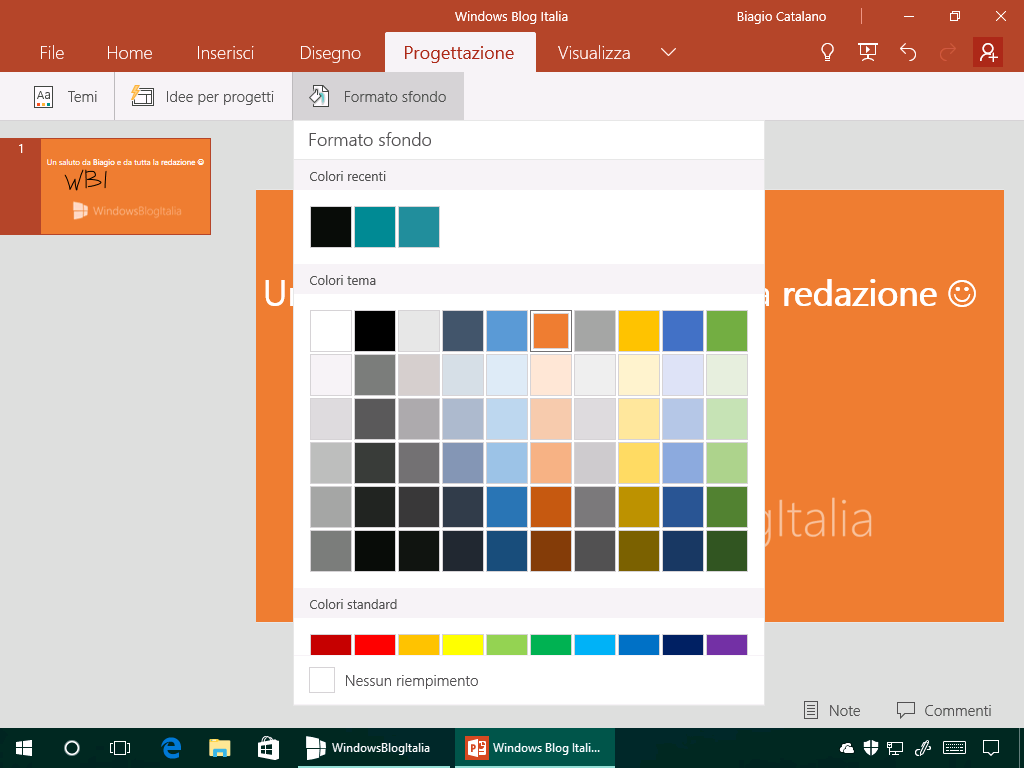Open the Store icon on the taskbar

(x=268, y=748)
